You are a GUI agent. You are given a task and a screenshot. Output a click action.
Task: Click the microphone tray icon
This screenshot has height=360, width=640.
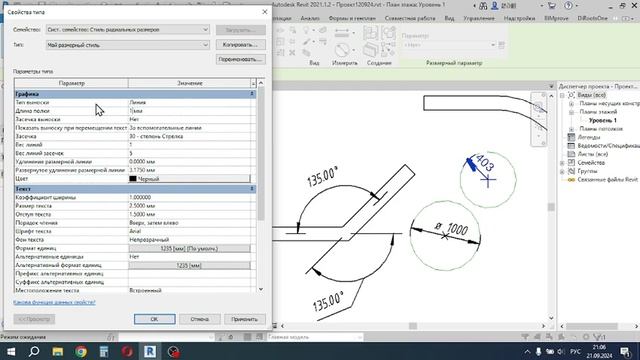pos(538,351)
